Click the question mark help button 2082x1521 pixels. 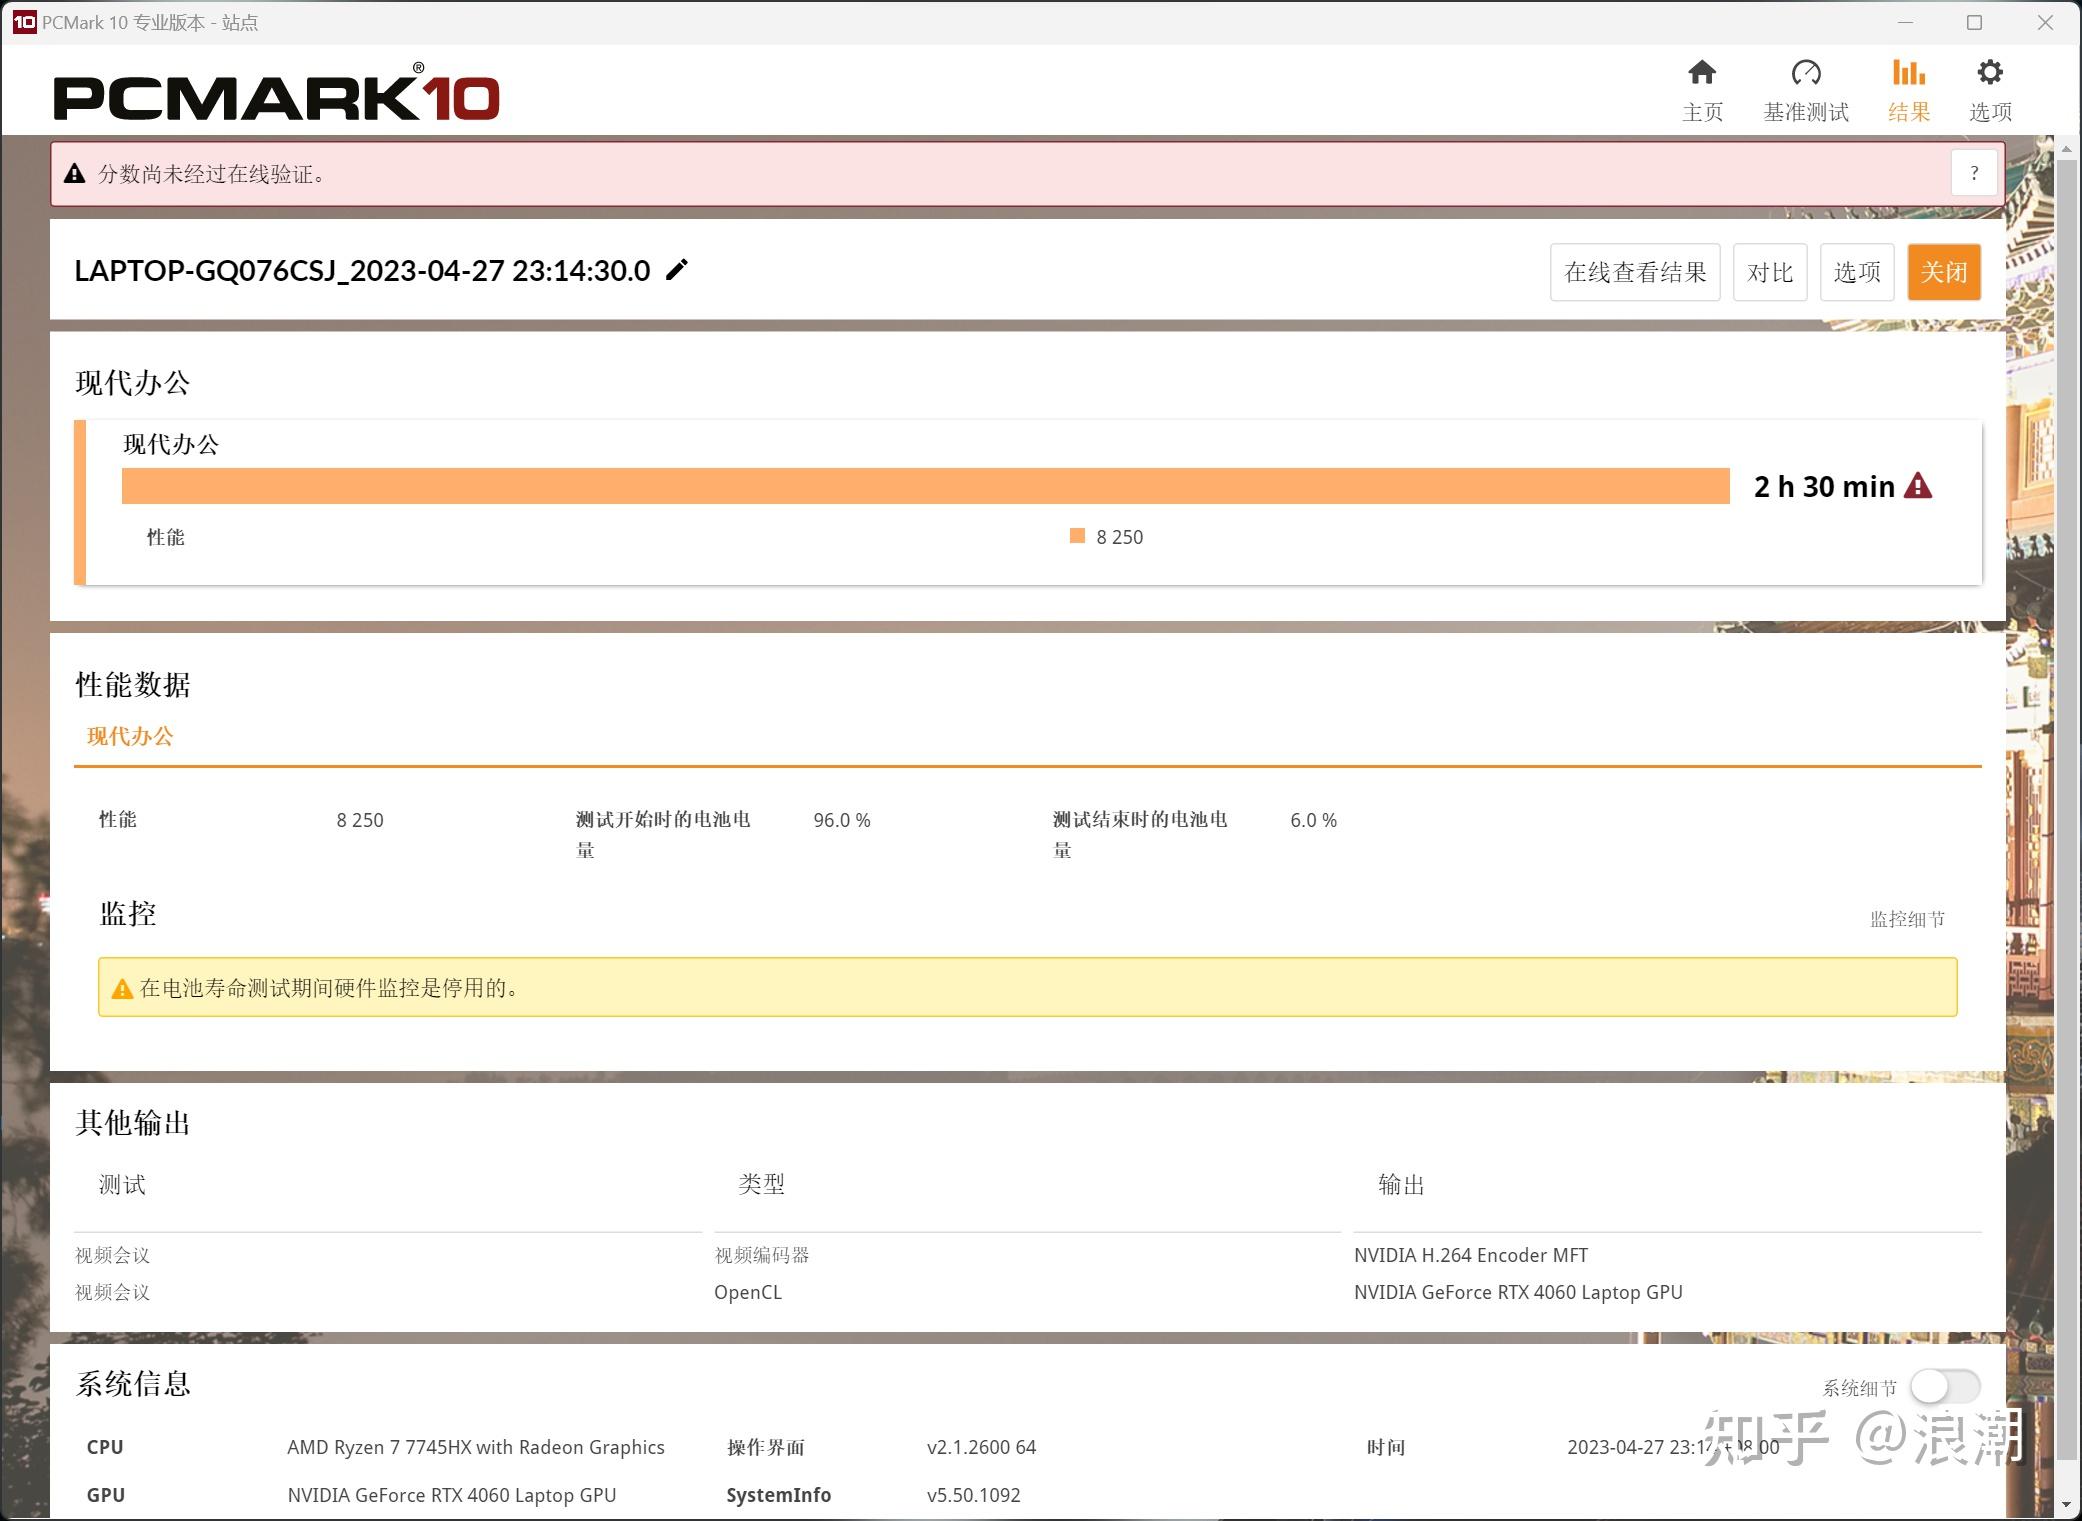pos(1974,173)
